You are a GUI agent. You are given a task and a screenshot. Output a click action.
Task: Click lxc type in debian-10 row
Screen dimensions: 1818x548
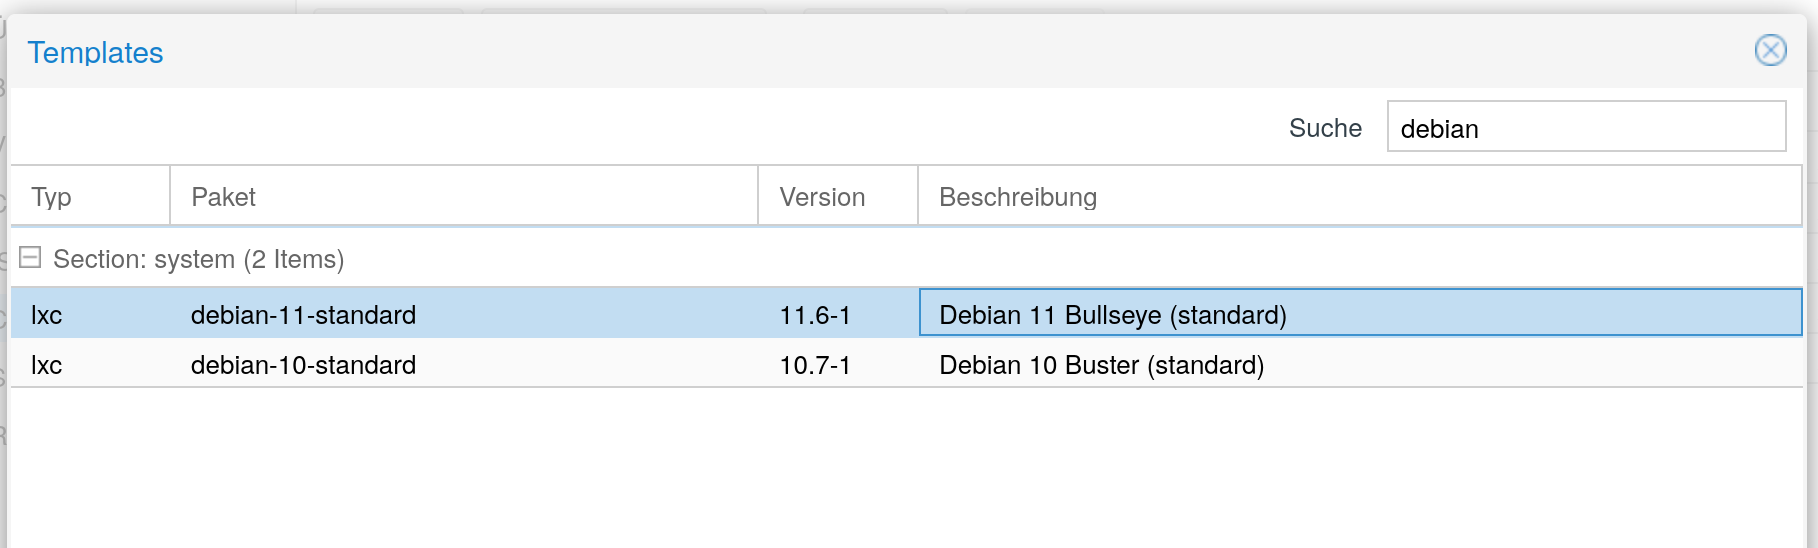tap(47, 365)
